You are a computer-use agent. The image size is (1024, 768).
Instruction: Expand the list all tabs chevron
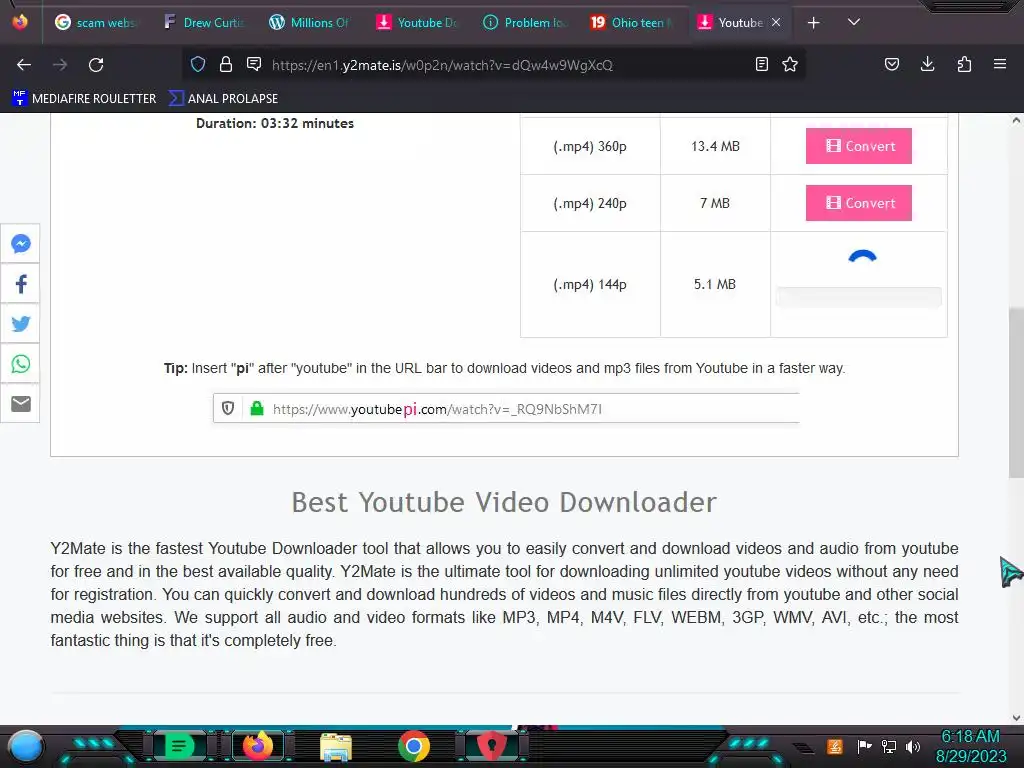pyautogui.click(x=854, y=22)
